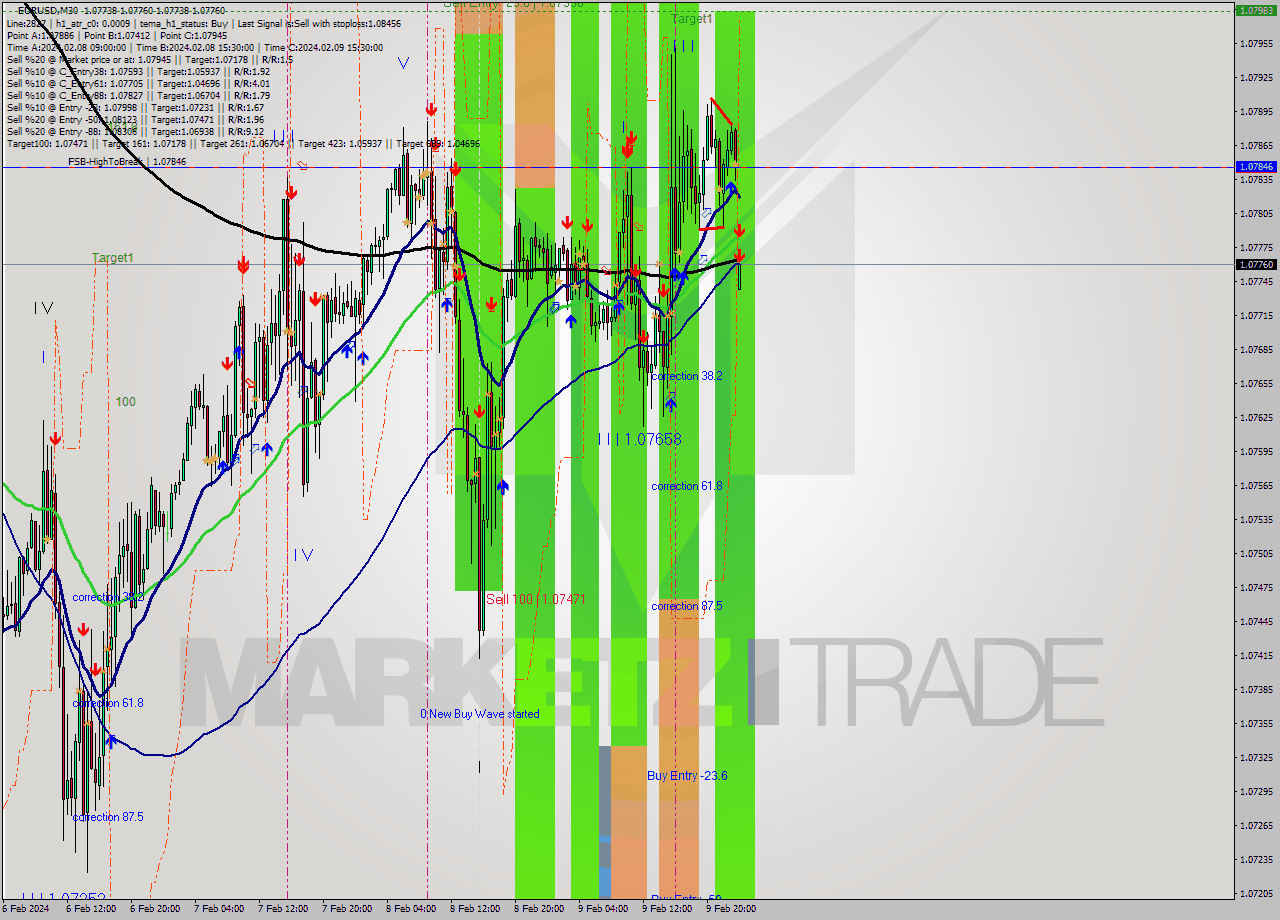Click the Sell %10 @ C_Entry38 line
Viewport: 1280px width, 920px height.
point(138,71)
